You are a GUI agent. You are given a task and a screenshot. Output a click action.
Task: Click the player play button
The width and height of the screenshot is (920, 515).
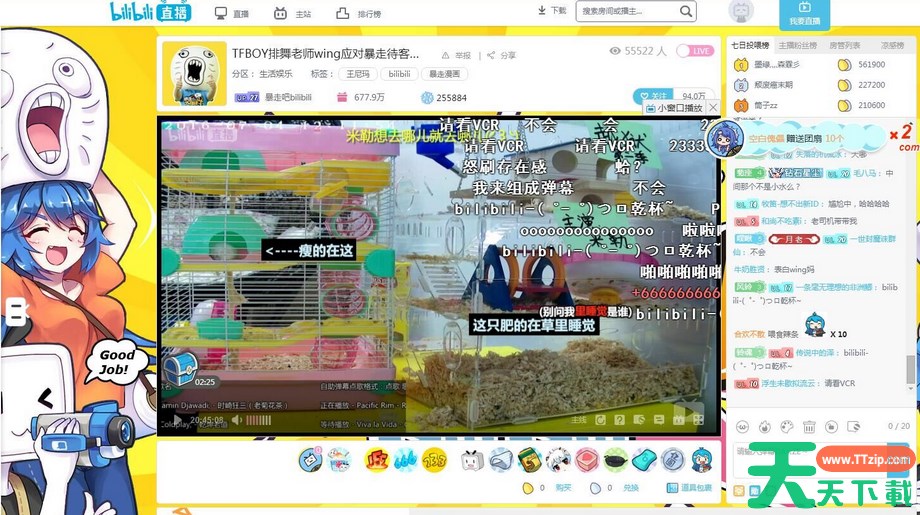click(177, 421)
